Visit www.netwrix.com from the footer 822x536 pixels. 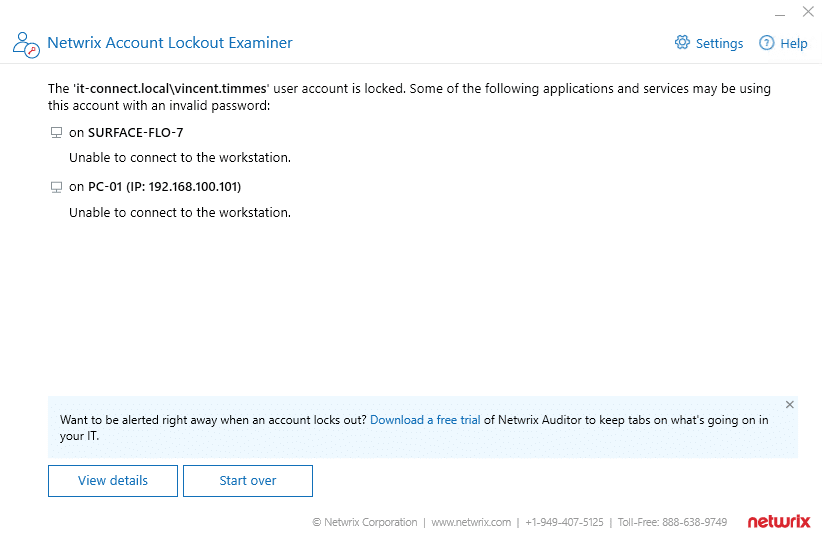click(x=471, y=522)
